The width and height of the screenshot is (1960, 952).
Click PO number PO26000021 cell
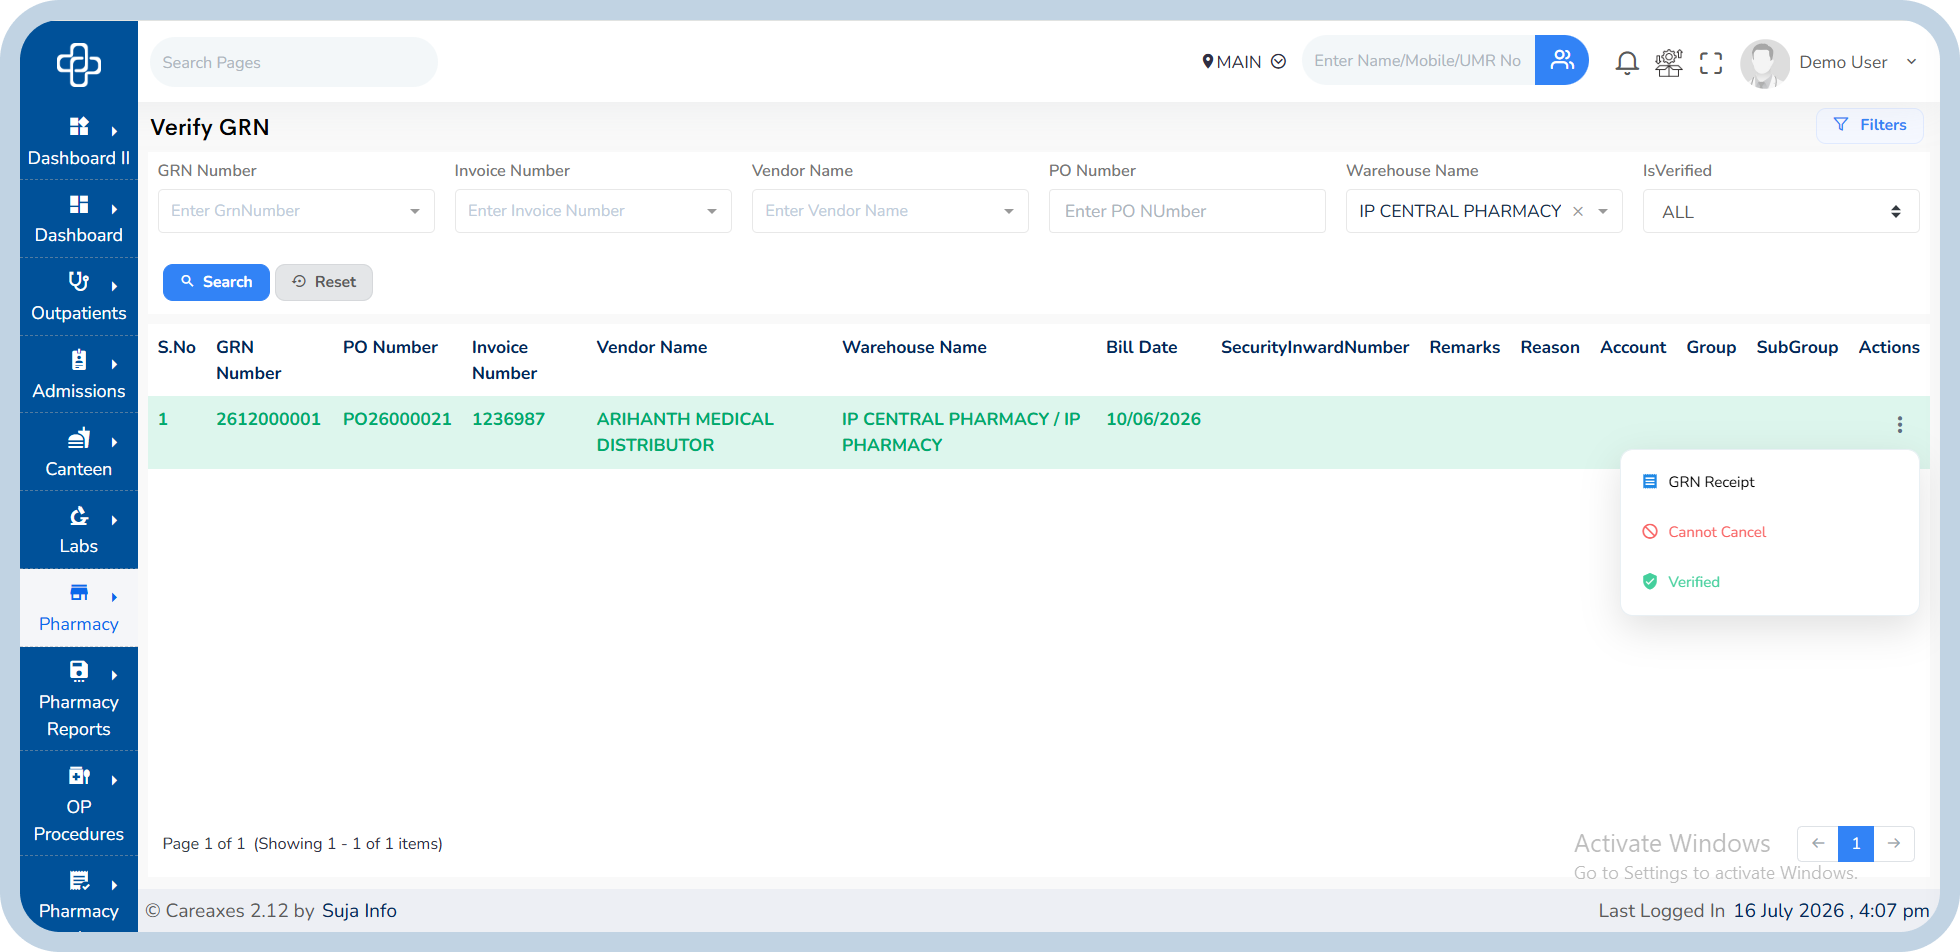[x=397, y=419]
